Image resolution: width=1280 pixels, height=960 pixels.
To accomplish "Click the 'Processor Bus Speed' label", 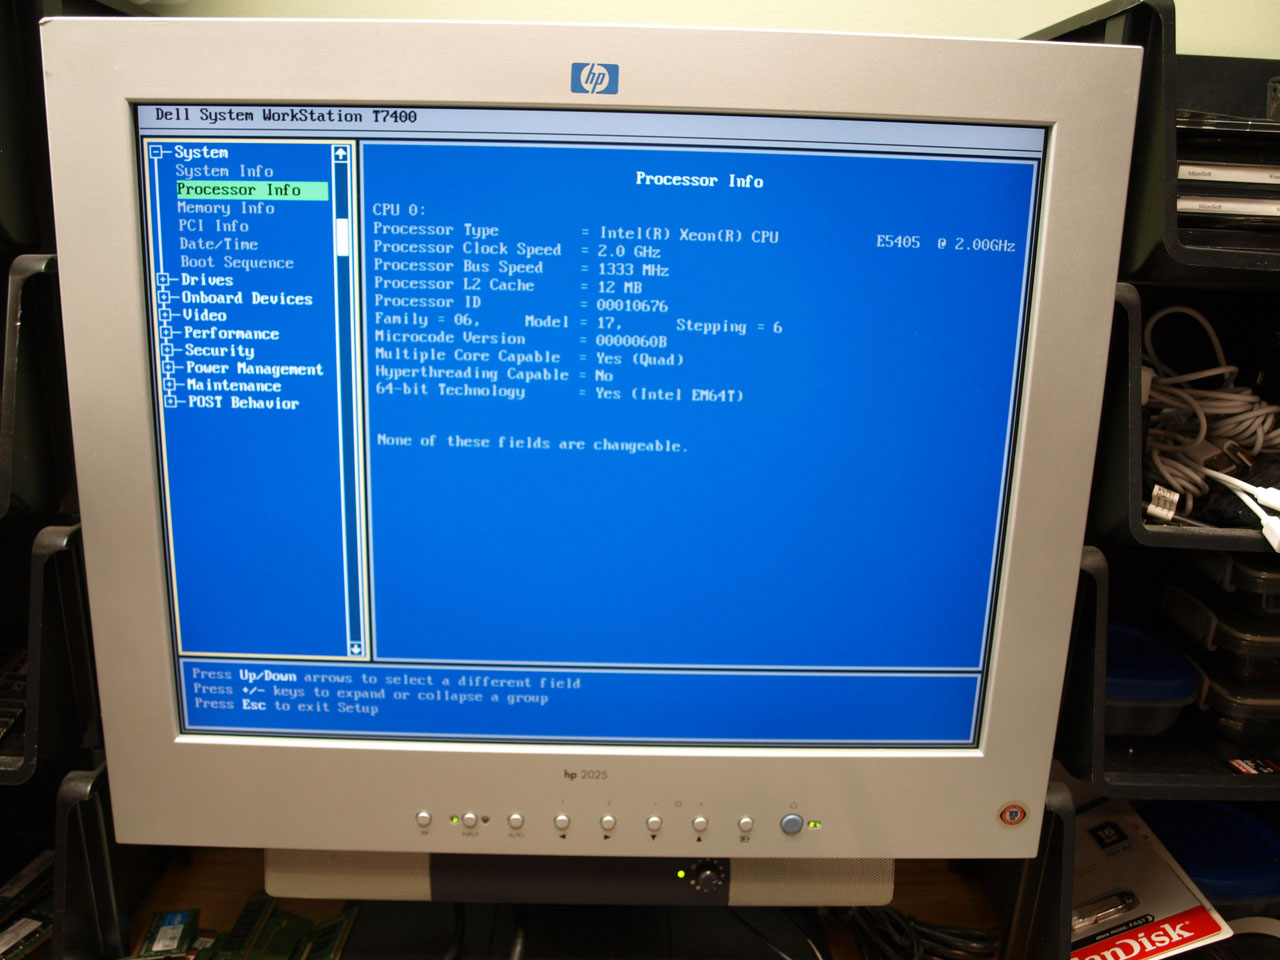I will pyautogui.click(x=458, y=266).
